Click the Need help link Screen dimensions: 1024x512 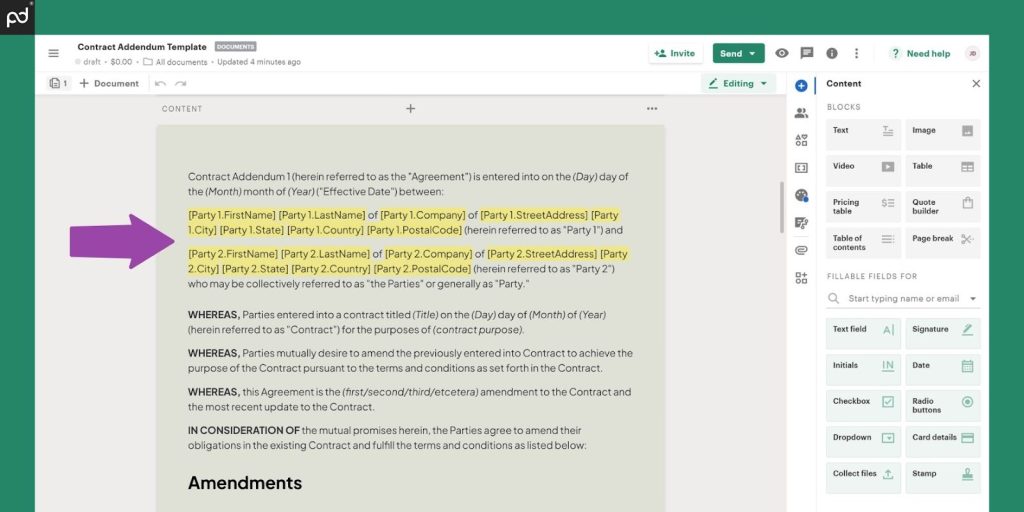tap(920, 54)
